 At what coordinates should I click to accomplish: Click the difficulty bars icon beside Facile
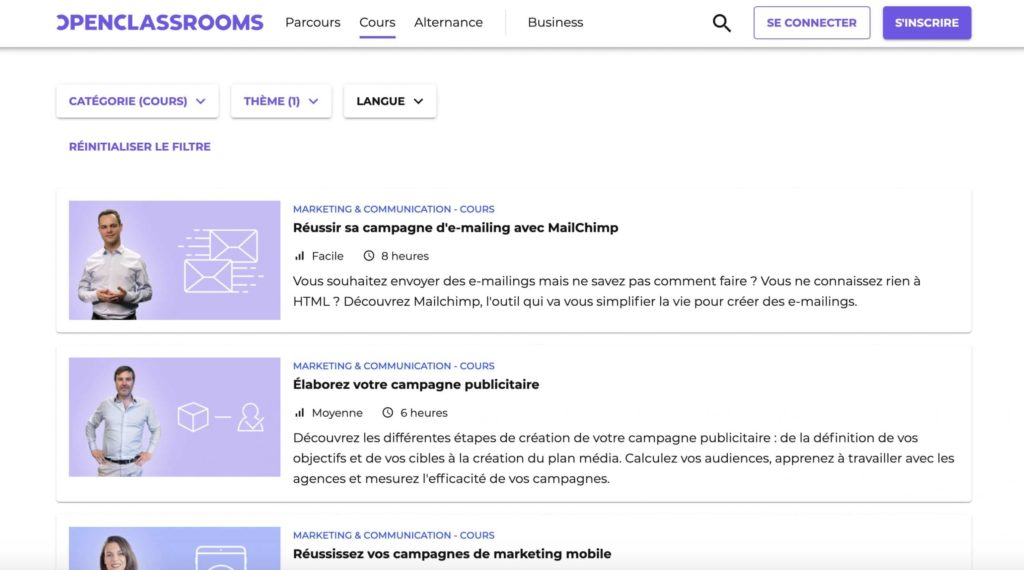click(299, 256)
